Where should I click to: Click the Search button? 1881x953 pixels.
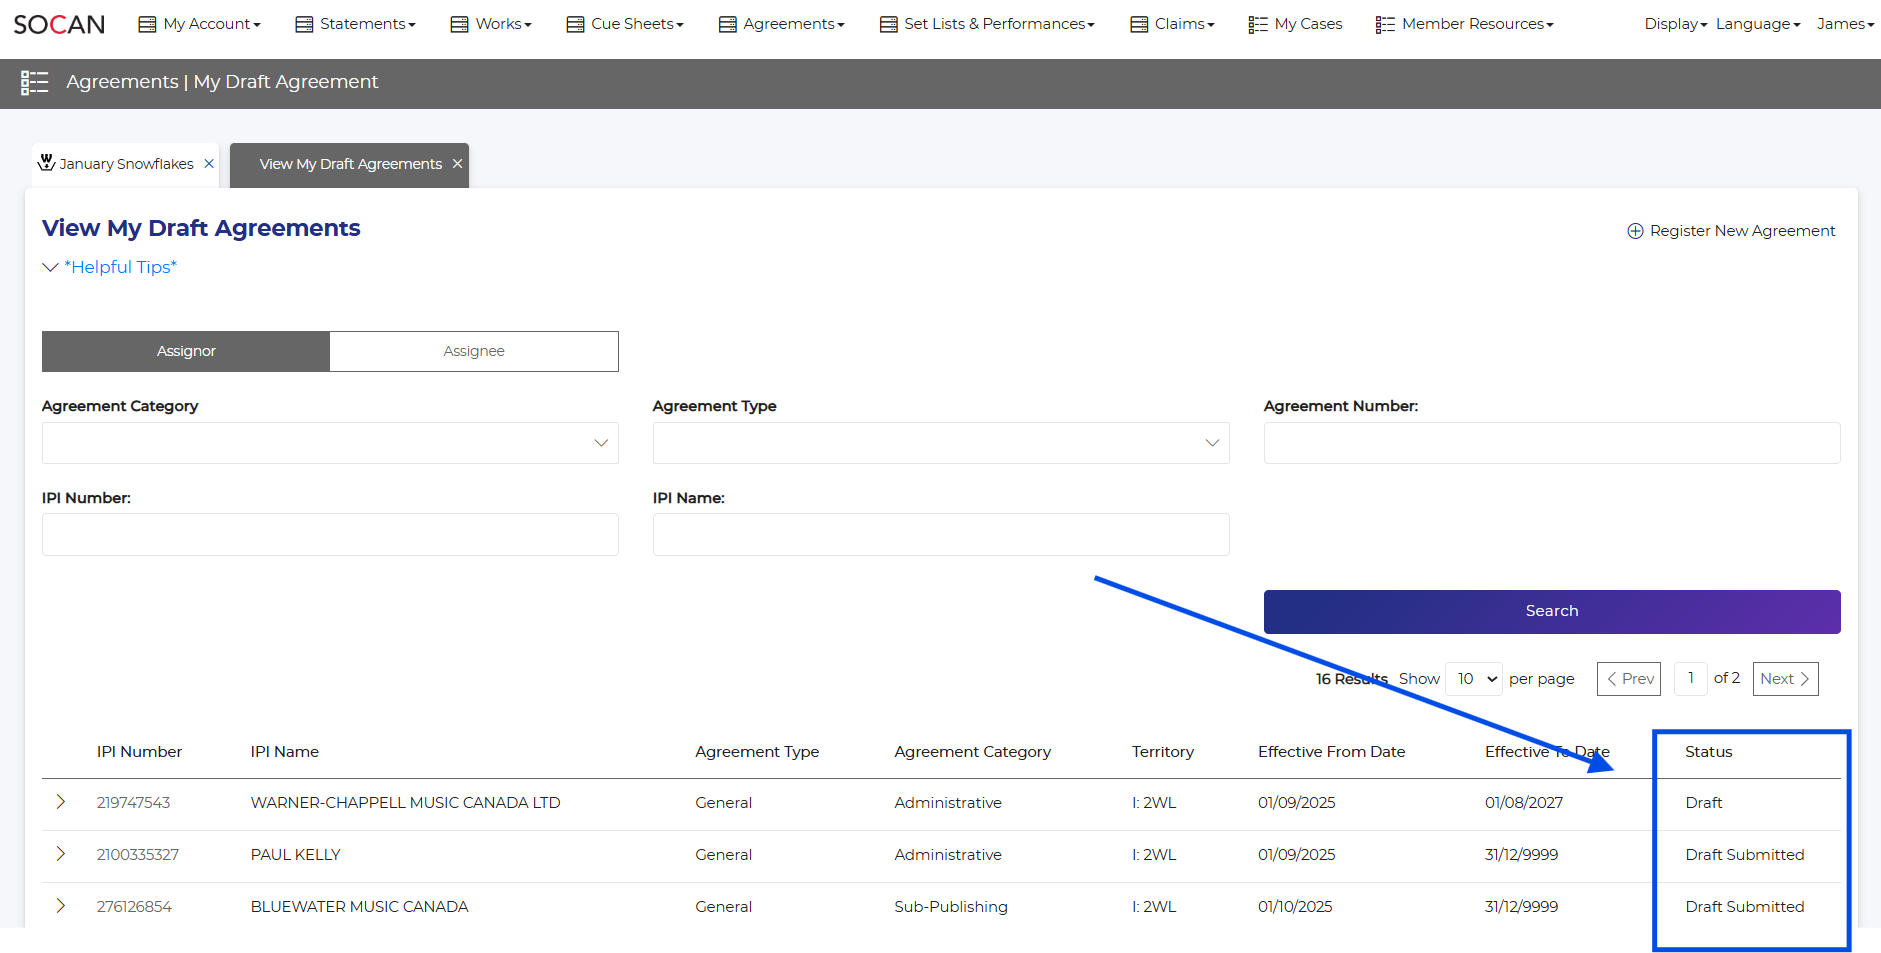[1551, 611]
